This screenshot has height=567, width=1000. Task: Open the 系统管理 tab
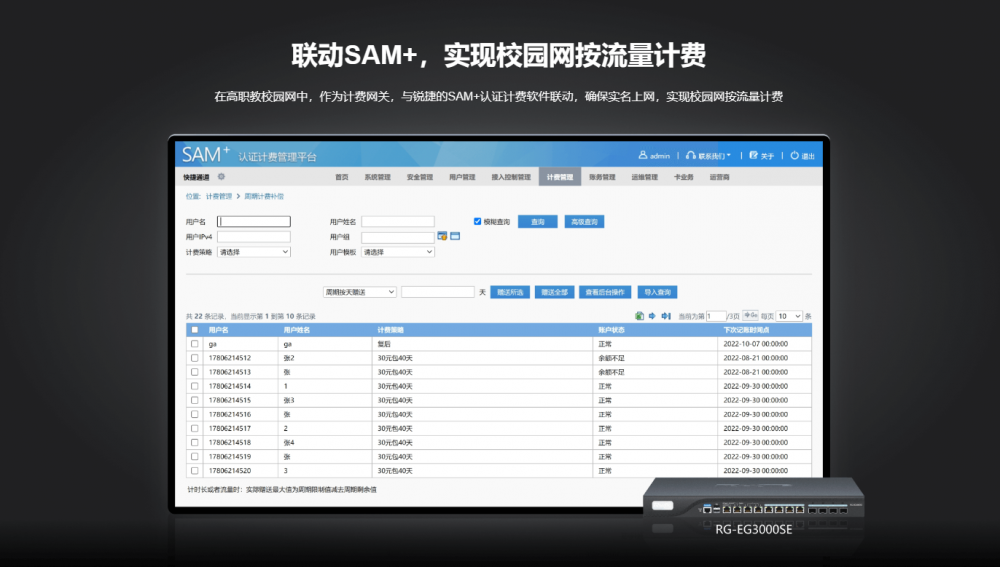coord(378,177)
